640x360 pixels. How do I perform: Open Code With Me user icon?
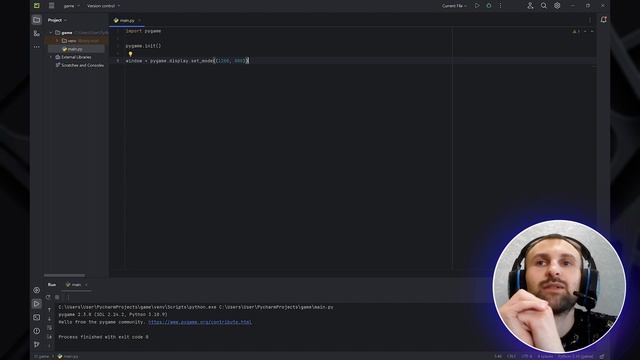pos(530,6)
